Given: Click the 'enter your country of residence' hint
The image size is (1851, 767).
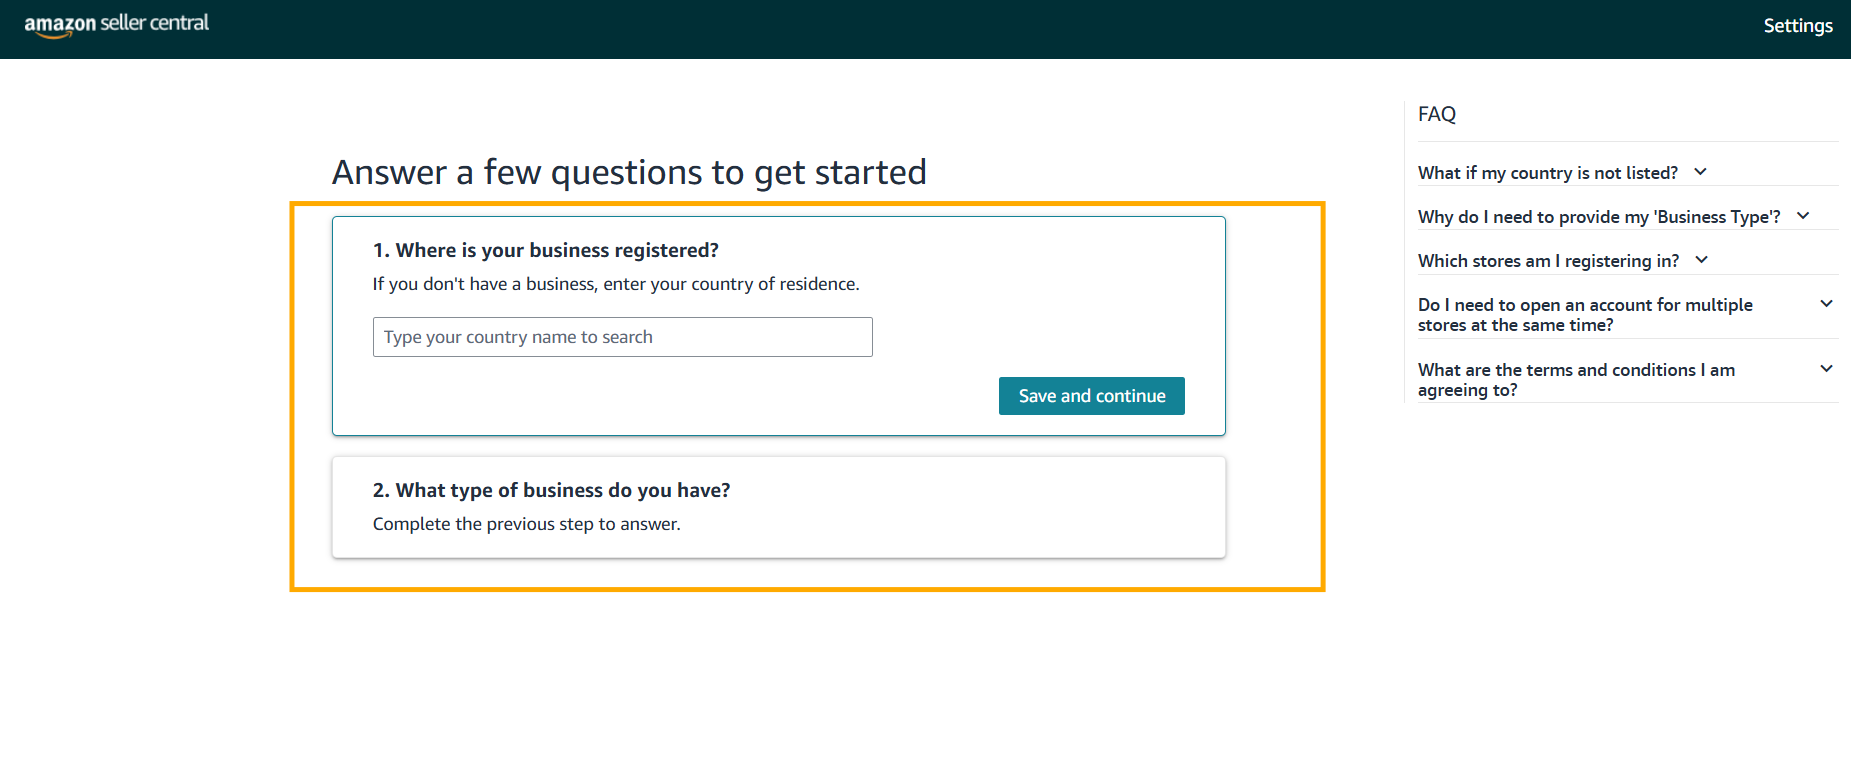Looking at the screenshot, I should (615, 284).
